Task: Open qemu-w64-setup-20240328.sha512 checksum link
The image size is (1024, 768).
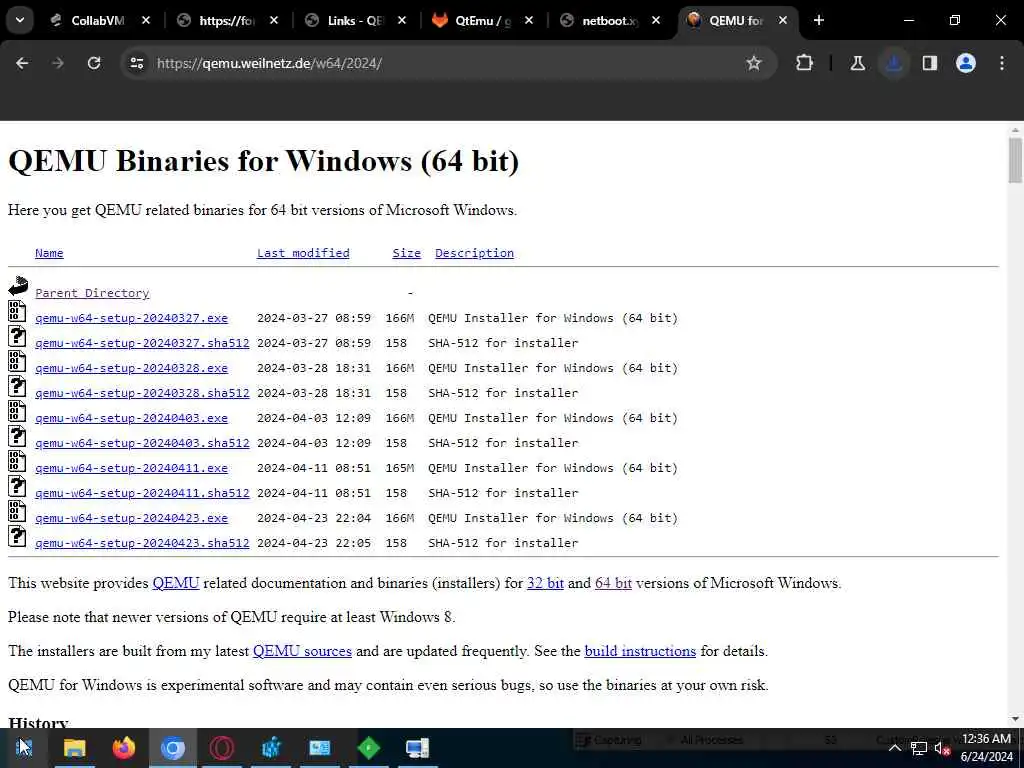Action: point(142,392)
